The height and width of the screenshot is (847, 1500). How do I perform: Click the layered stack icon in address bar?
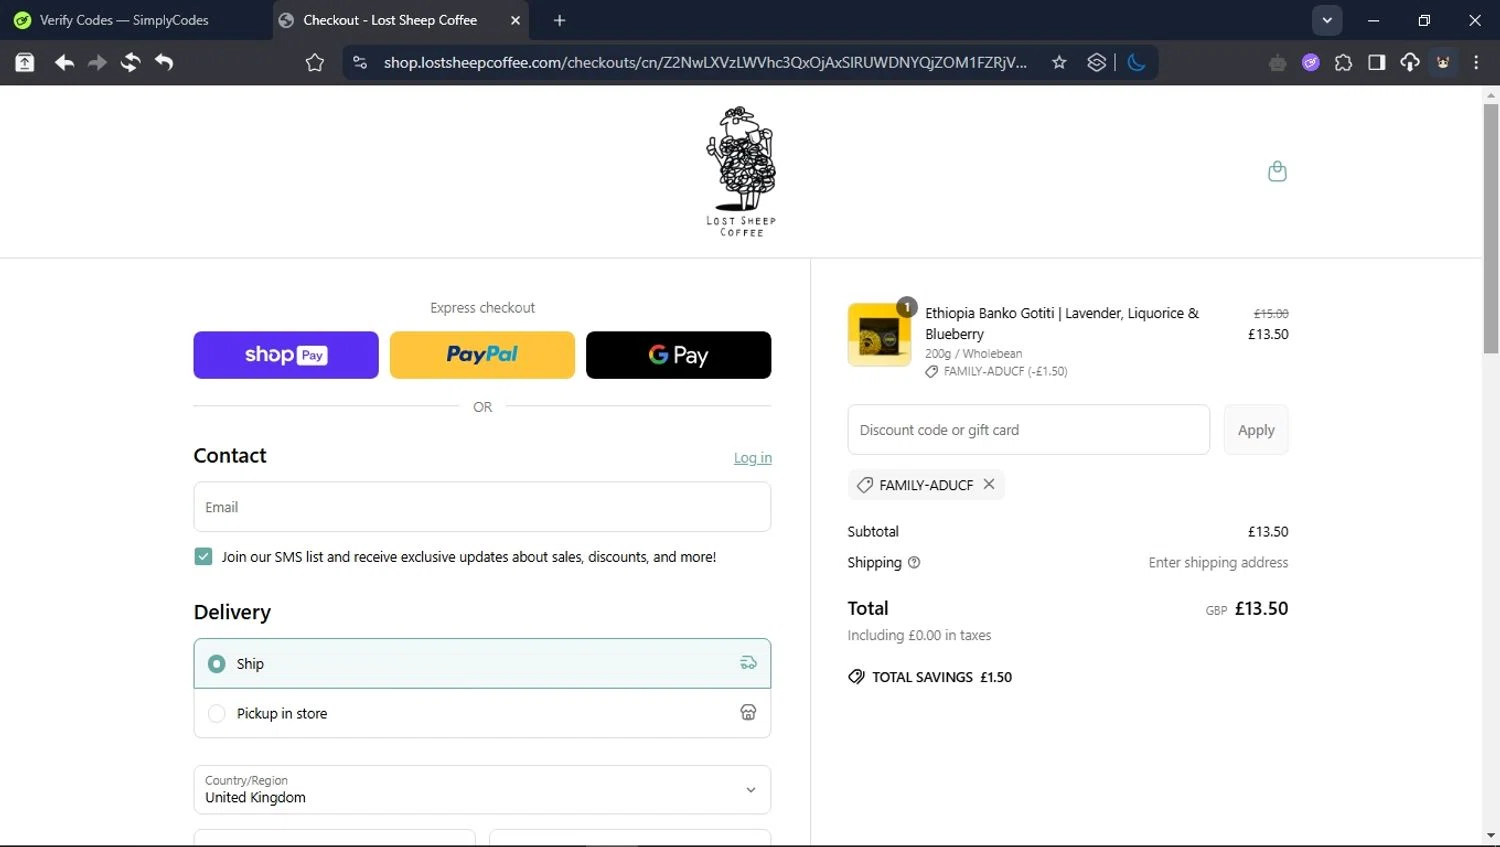(x=1097, y=62)
